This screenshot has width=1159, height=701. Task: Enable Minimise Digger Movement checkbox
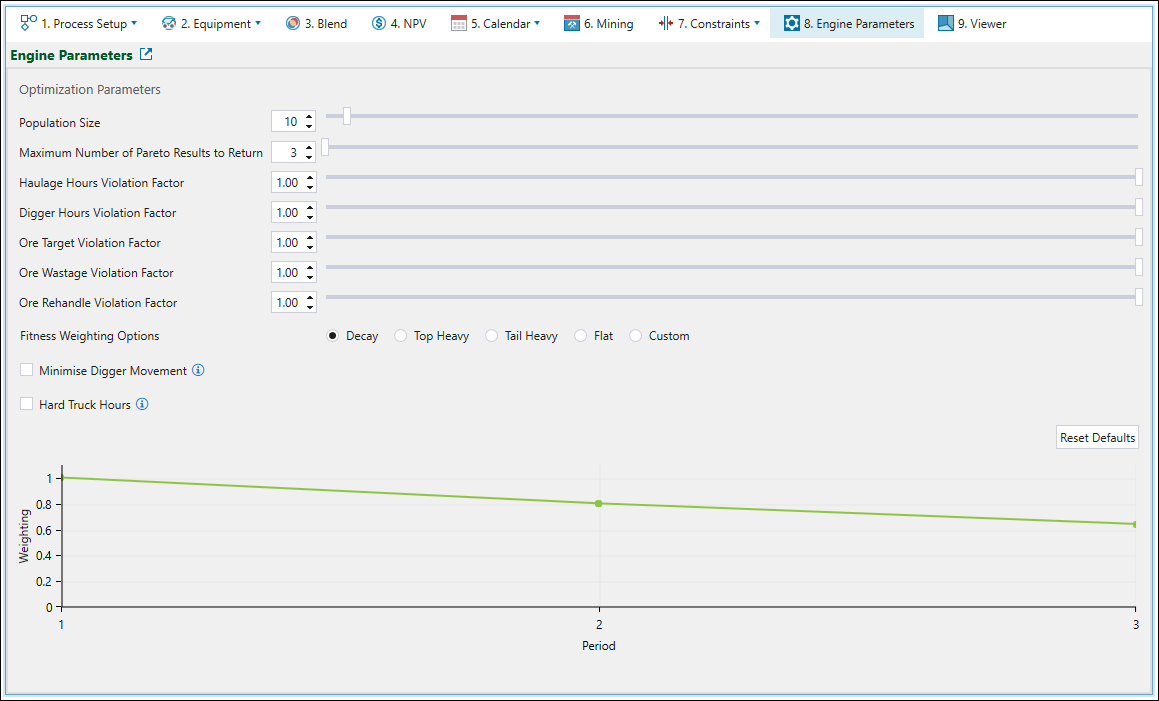point(27,370)
